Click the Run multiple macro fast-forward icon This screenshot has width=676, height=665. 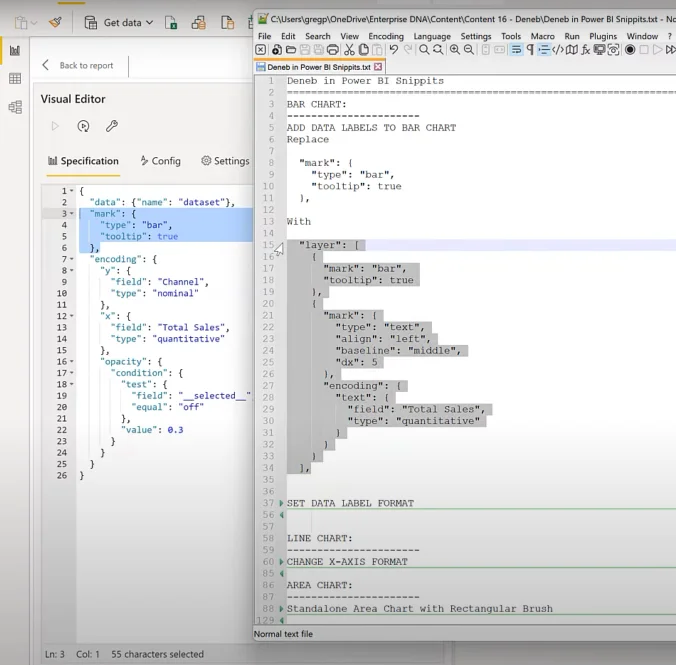(671, 50)
